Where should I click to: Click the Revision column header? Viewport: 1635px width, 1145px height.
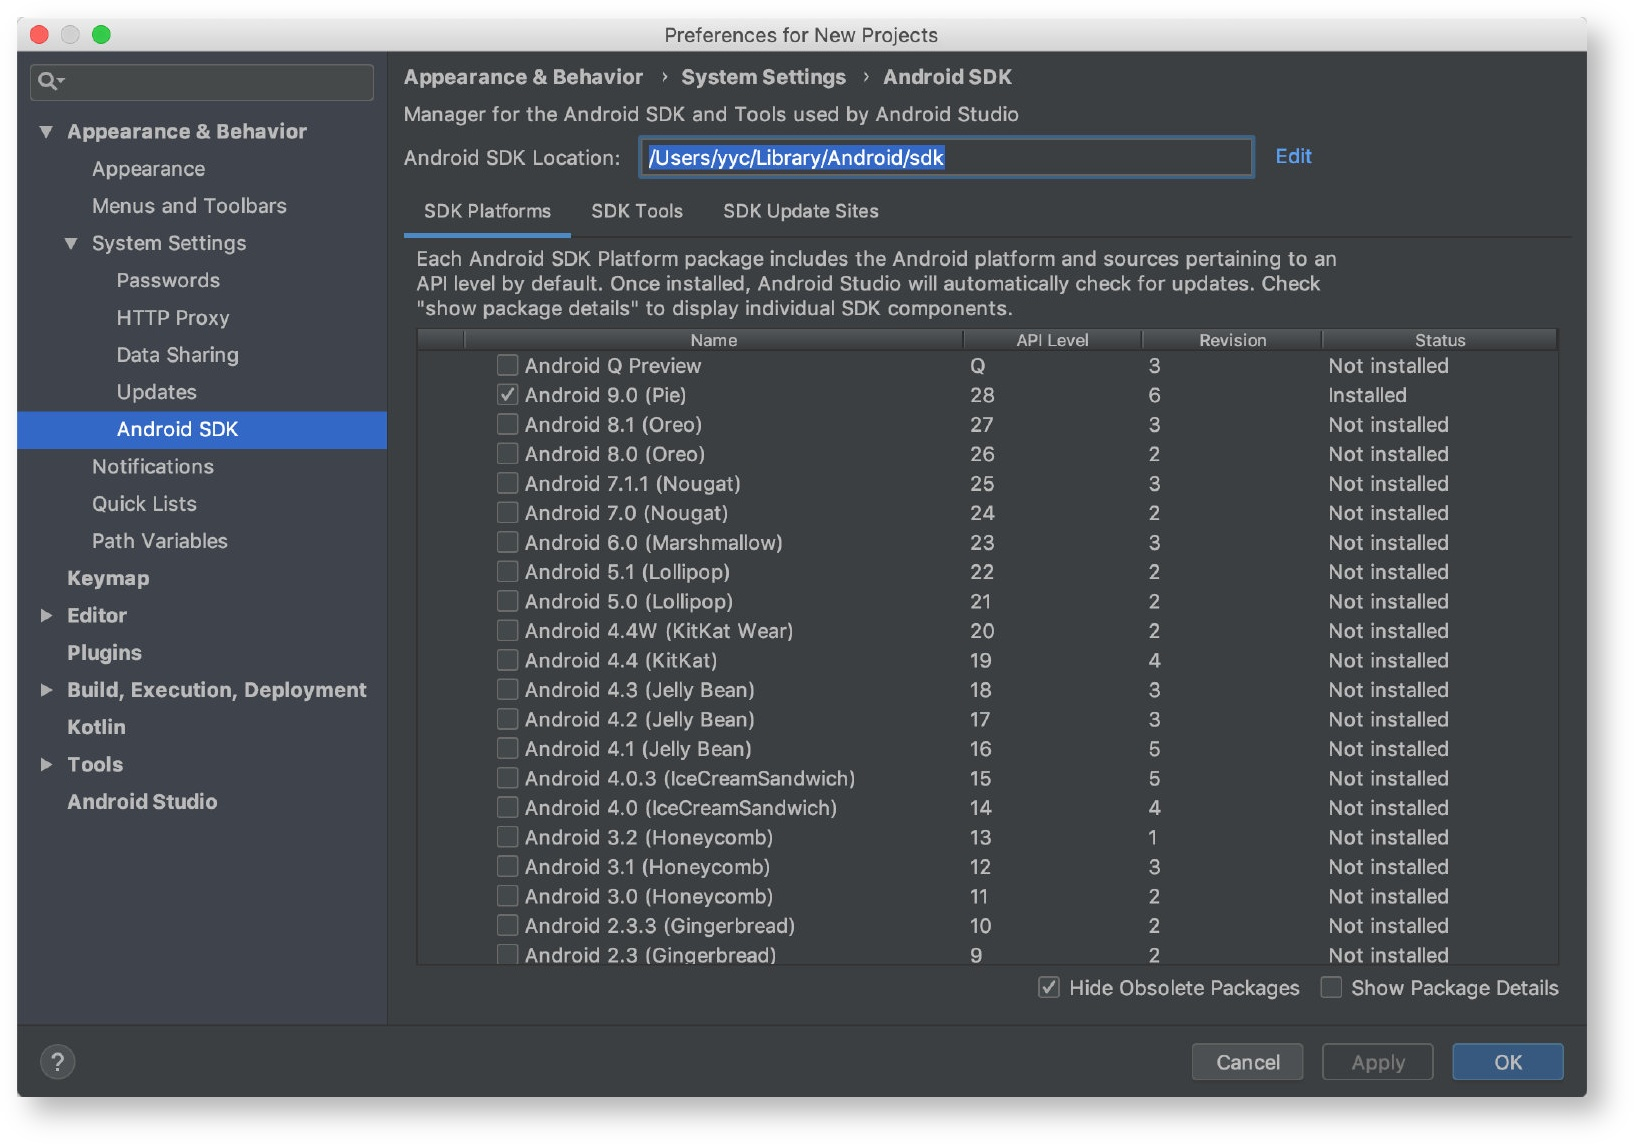pos(1232,340)
